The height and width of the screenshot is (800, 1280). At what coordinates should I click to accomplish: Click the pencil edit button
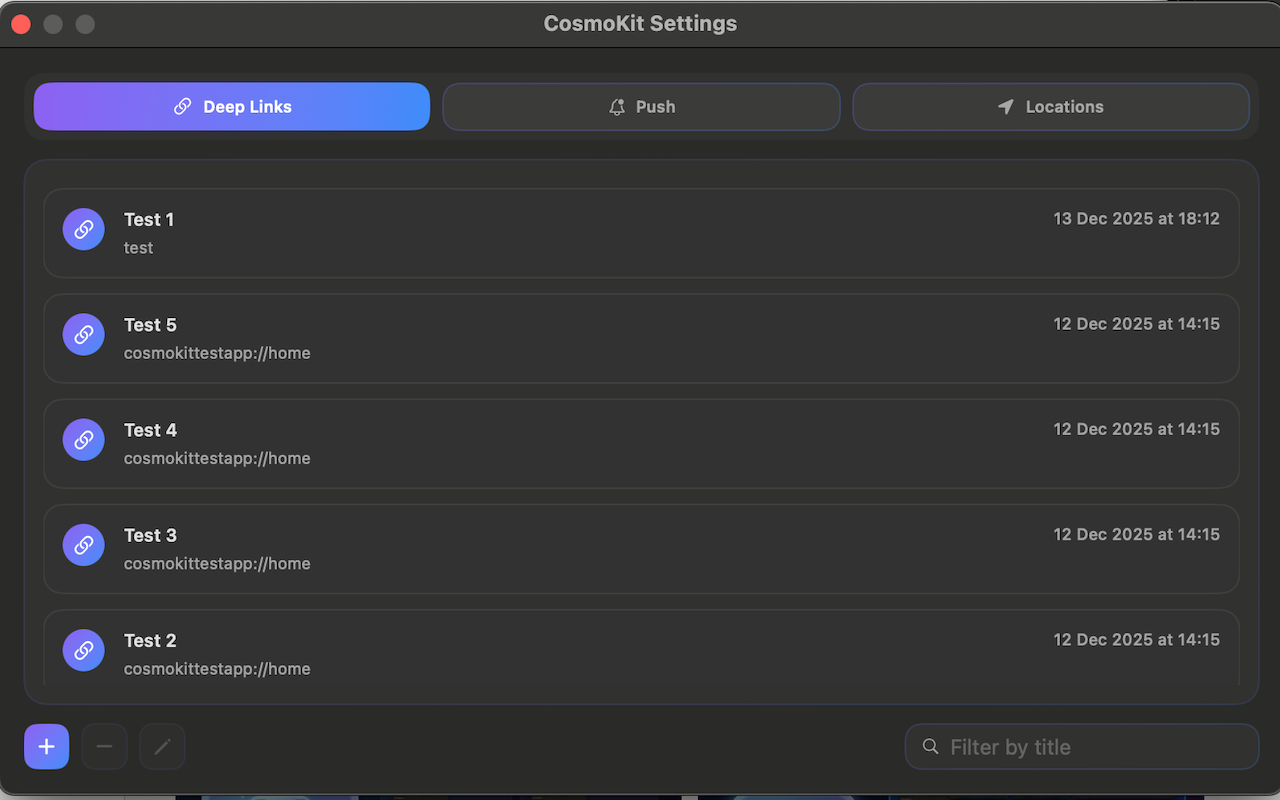coord(162,747)
